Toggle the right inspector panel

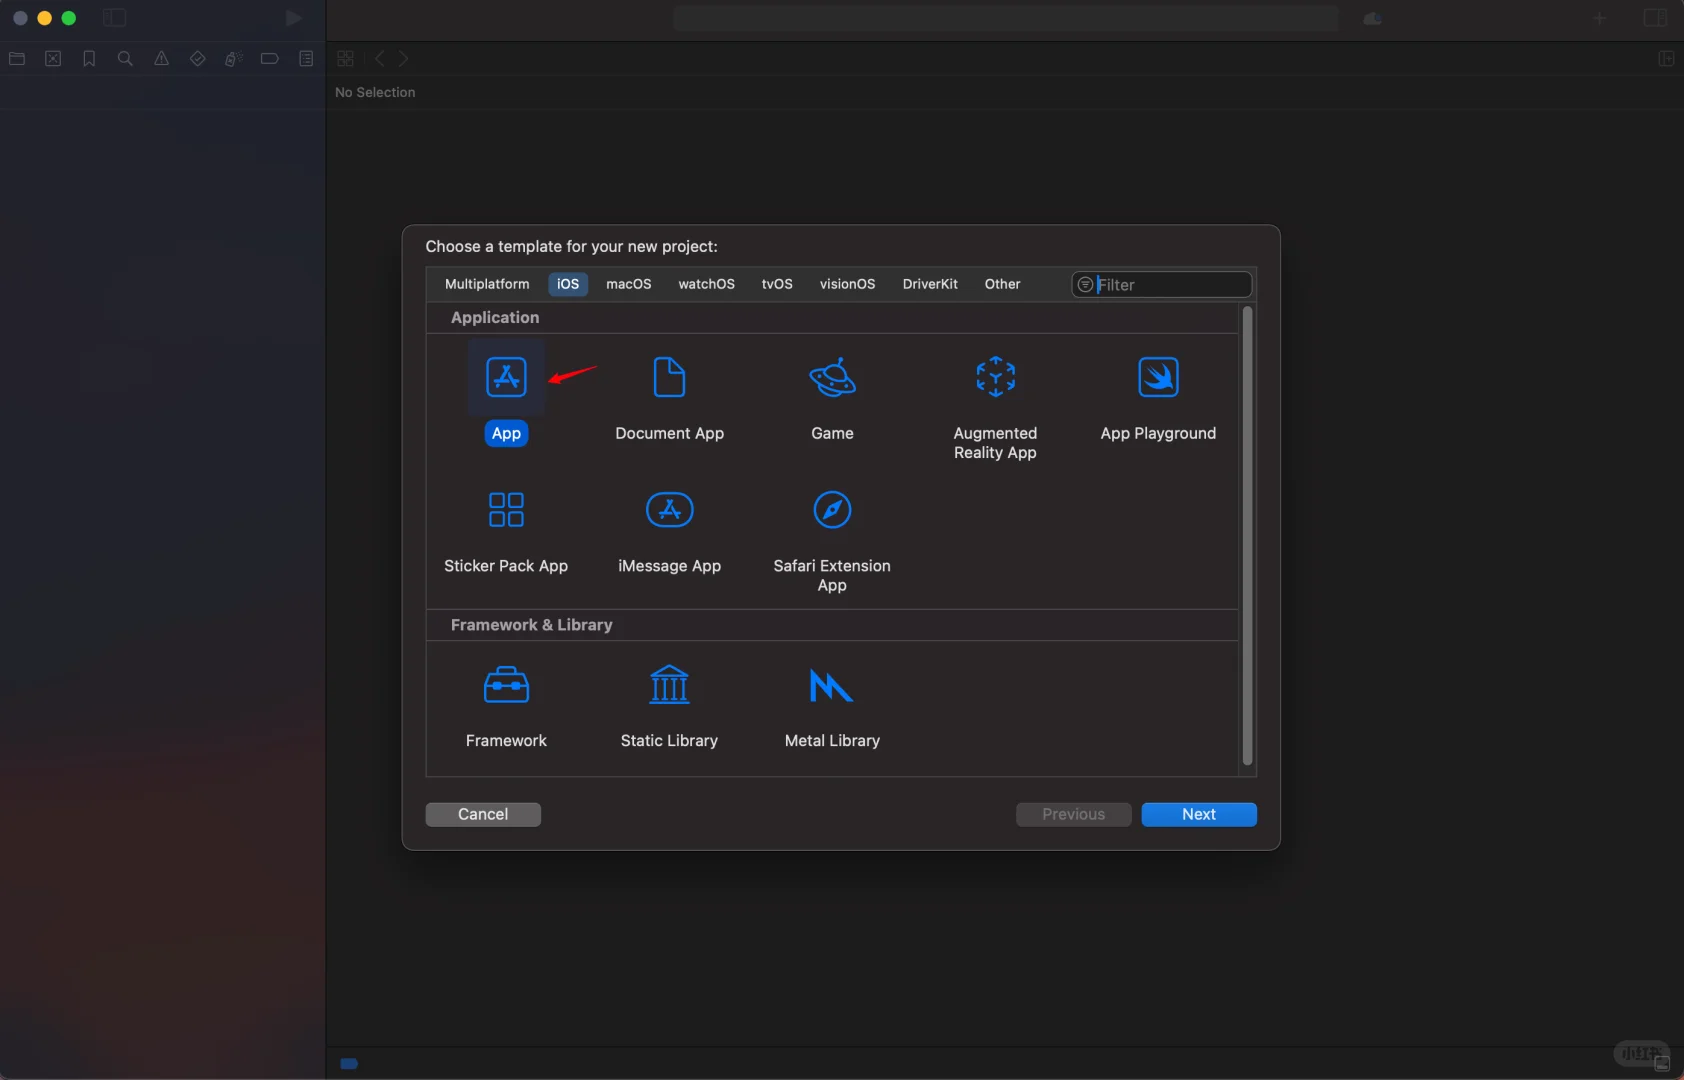1666,58
